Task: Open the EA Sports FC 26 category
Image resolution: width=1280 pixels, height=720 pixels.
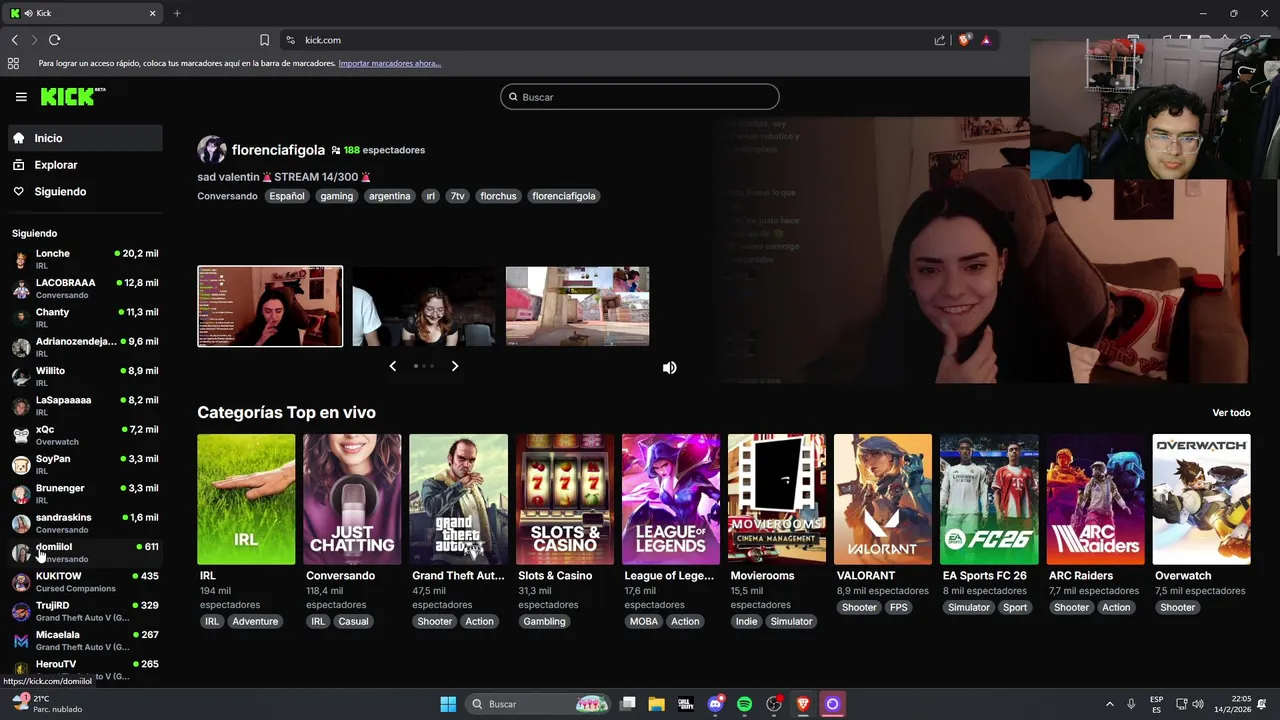Action: point(989,499)
